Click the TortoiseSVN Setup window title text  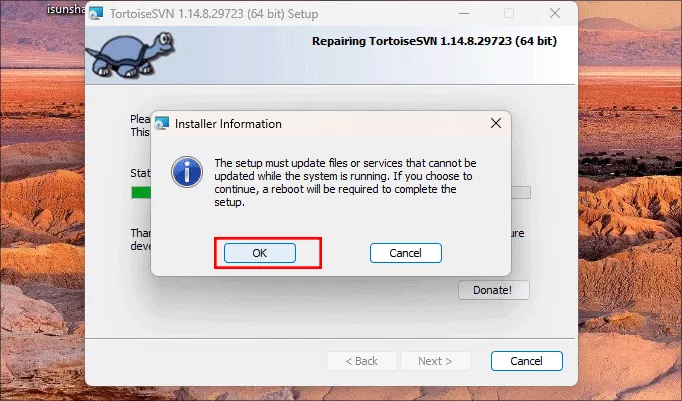click(x=214, y=14)
